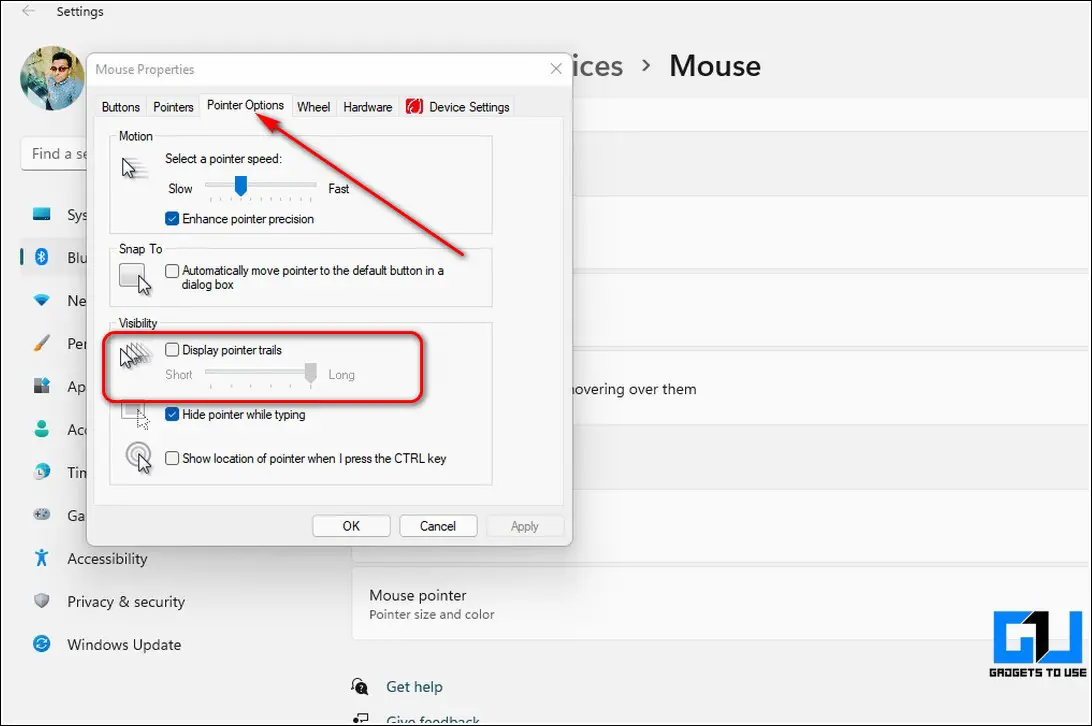The image size is (1092, 726).
Task: Click the Slow label of pointer speed
Action: point(180,189)
